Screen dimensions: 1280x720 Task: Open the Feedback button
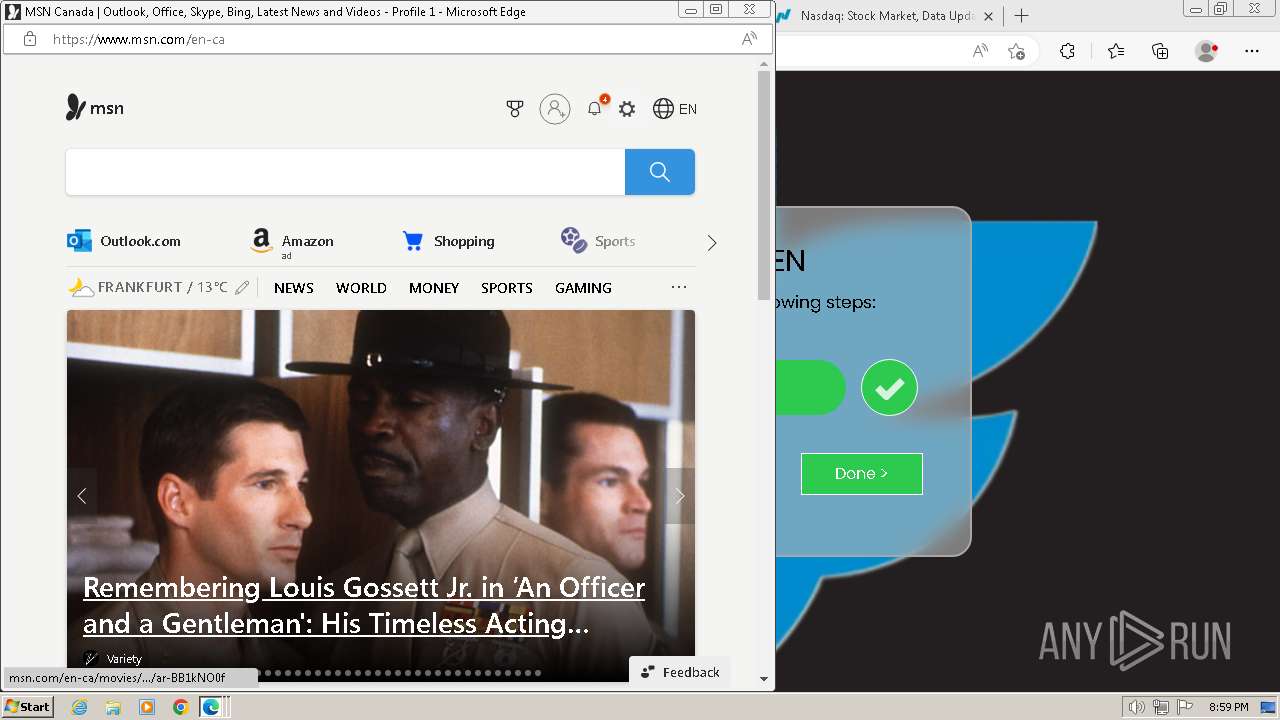click(680, 672)
